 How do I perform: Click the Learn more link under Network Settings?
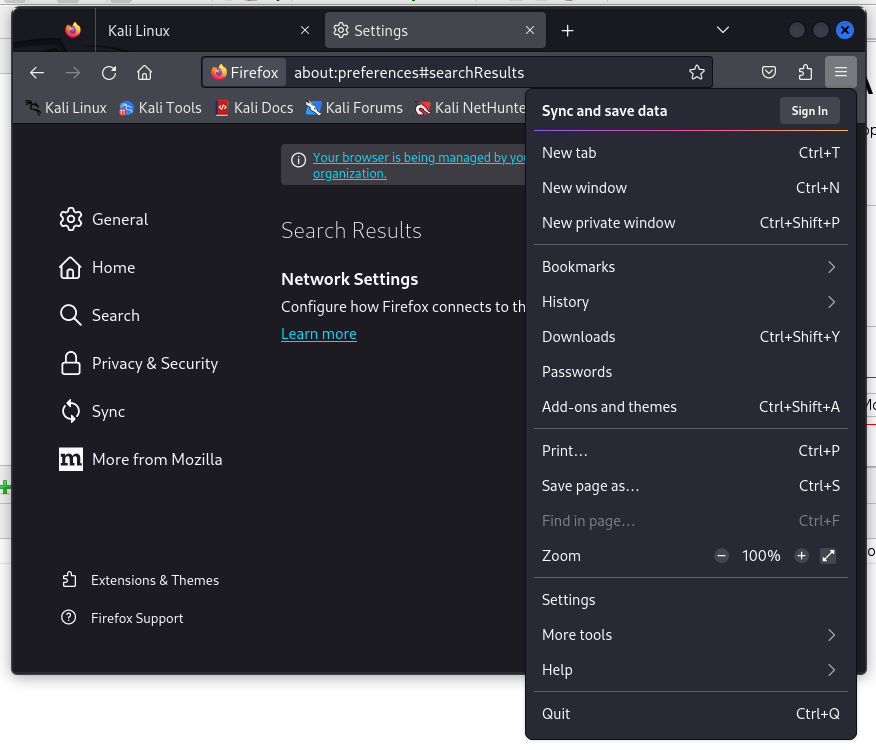[x=319, y=334]
